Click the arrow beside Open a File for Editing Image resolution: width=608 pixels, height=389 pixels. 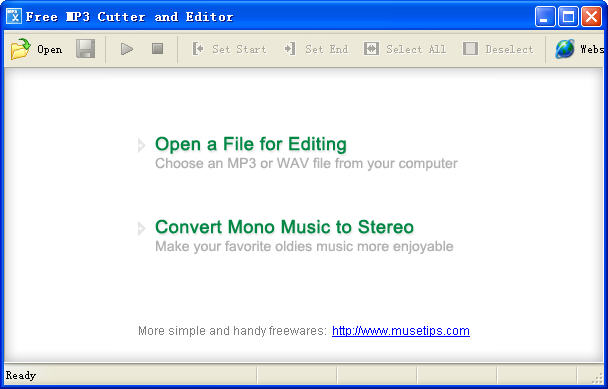(142, 145)
